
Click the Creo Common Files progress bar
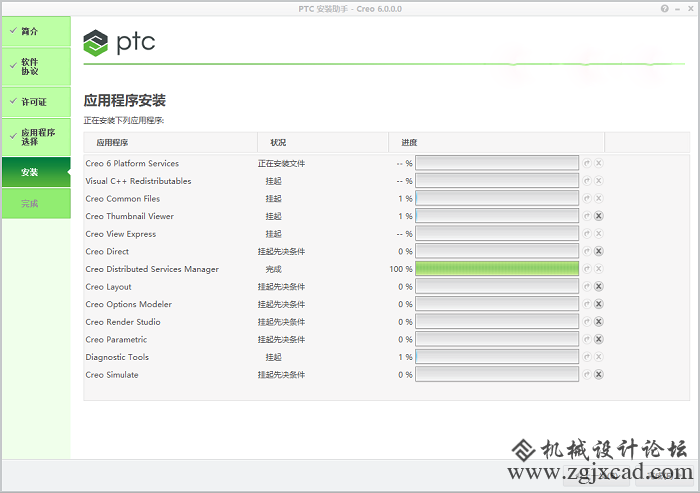[x=497, y=198]
